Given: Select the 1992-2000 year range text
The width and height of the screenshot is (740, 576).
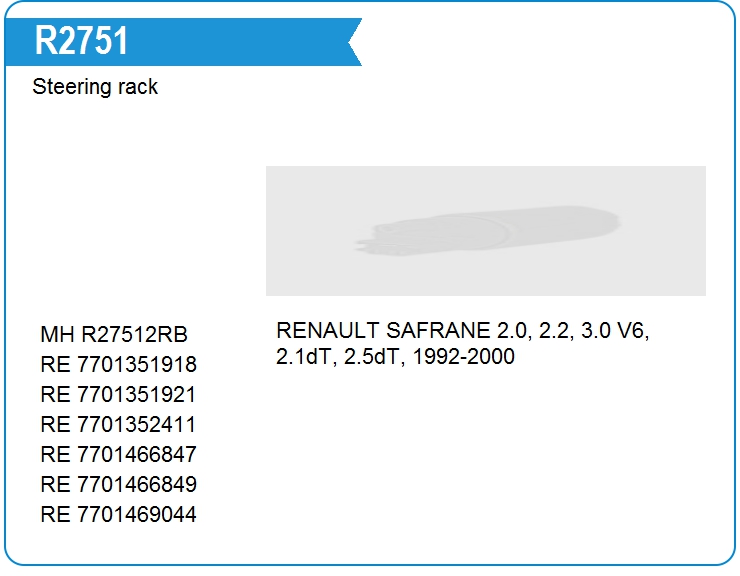Looking at the screenshot, I should [463, 356].
